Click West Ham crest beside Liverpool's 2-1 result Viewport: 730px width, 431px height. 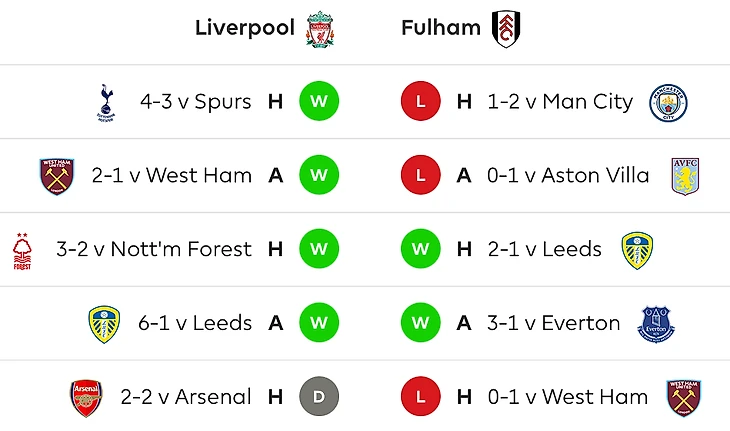click(x=56, y=176)
